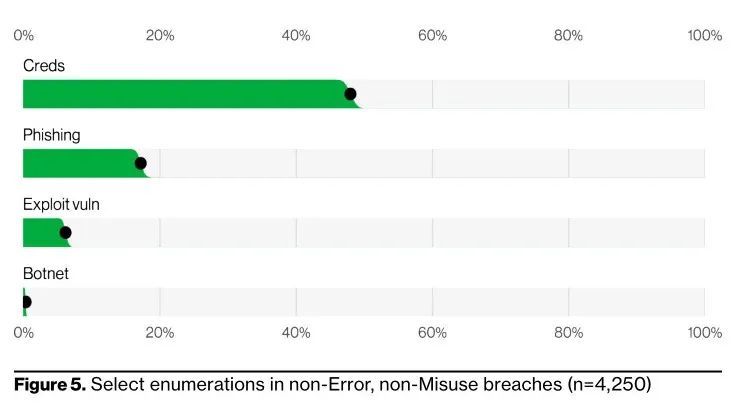Image resolution: width=746 pixels, height=417 pixels.
Task: Click the Botnet category label
Action: coord(46,274)
